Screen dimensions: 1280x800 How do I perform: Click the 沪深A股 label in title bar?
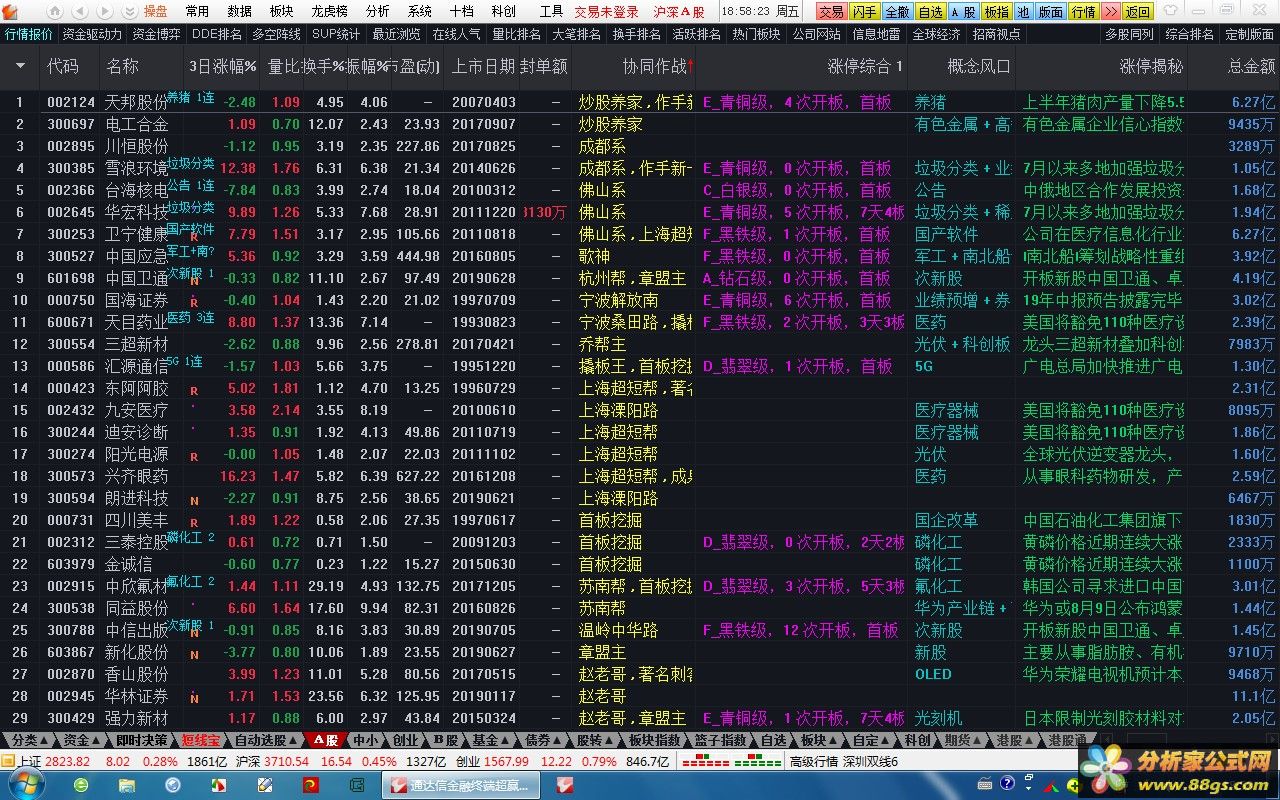click(x=679, y=12)
